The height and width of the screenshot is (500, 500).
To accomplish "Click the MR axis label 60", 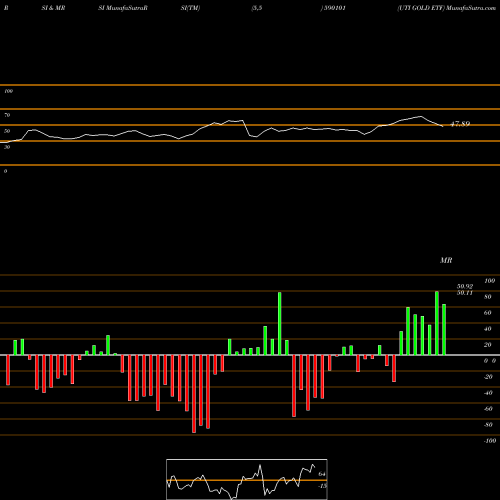I will click(x=488, y=313).
